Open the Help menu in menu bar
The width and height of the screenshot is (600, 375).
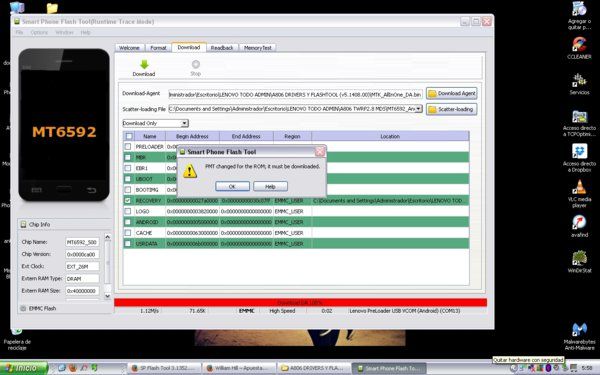pos(85,33)
